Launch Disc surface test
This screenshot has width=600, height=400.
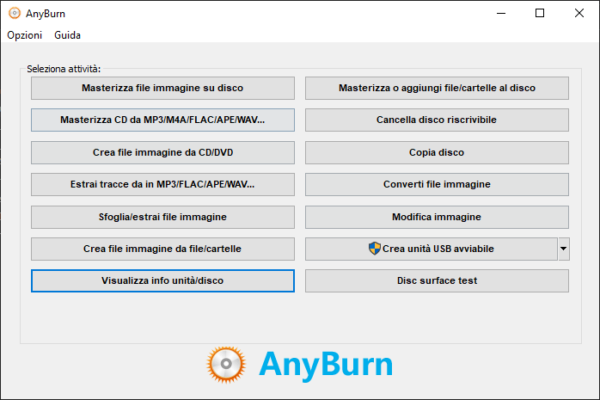(437, 281)
